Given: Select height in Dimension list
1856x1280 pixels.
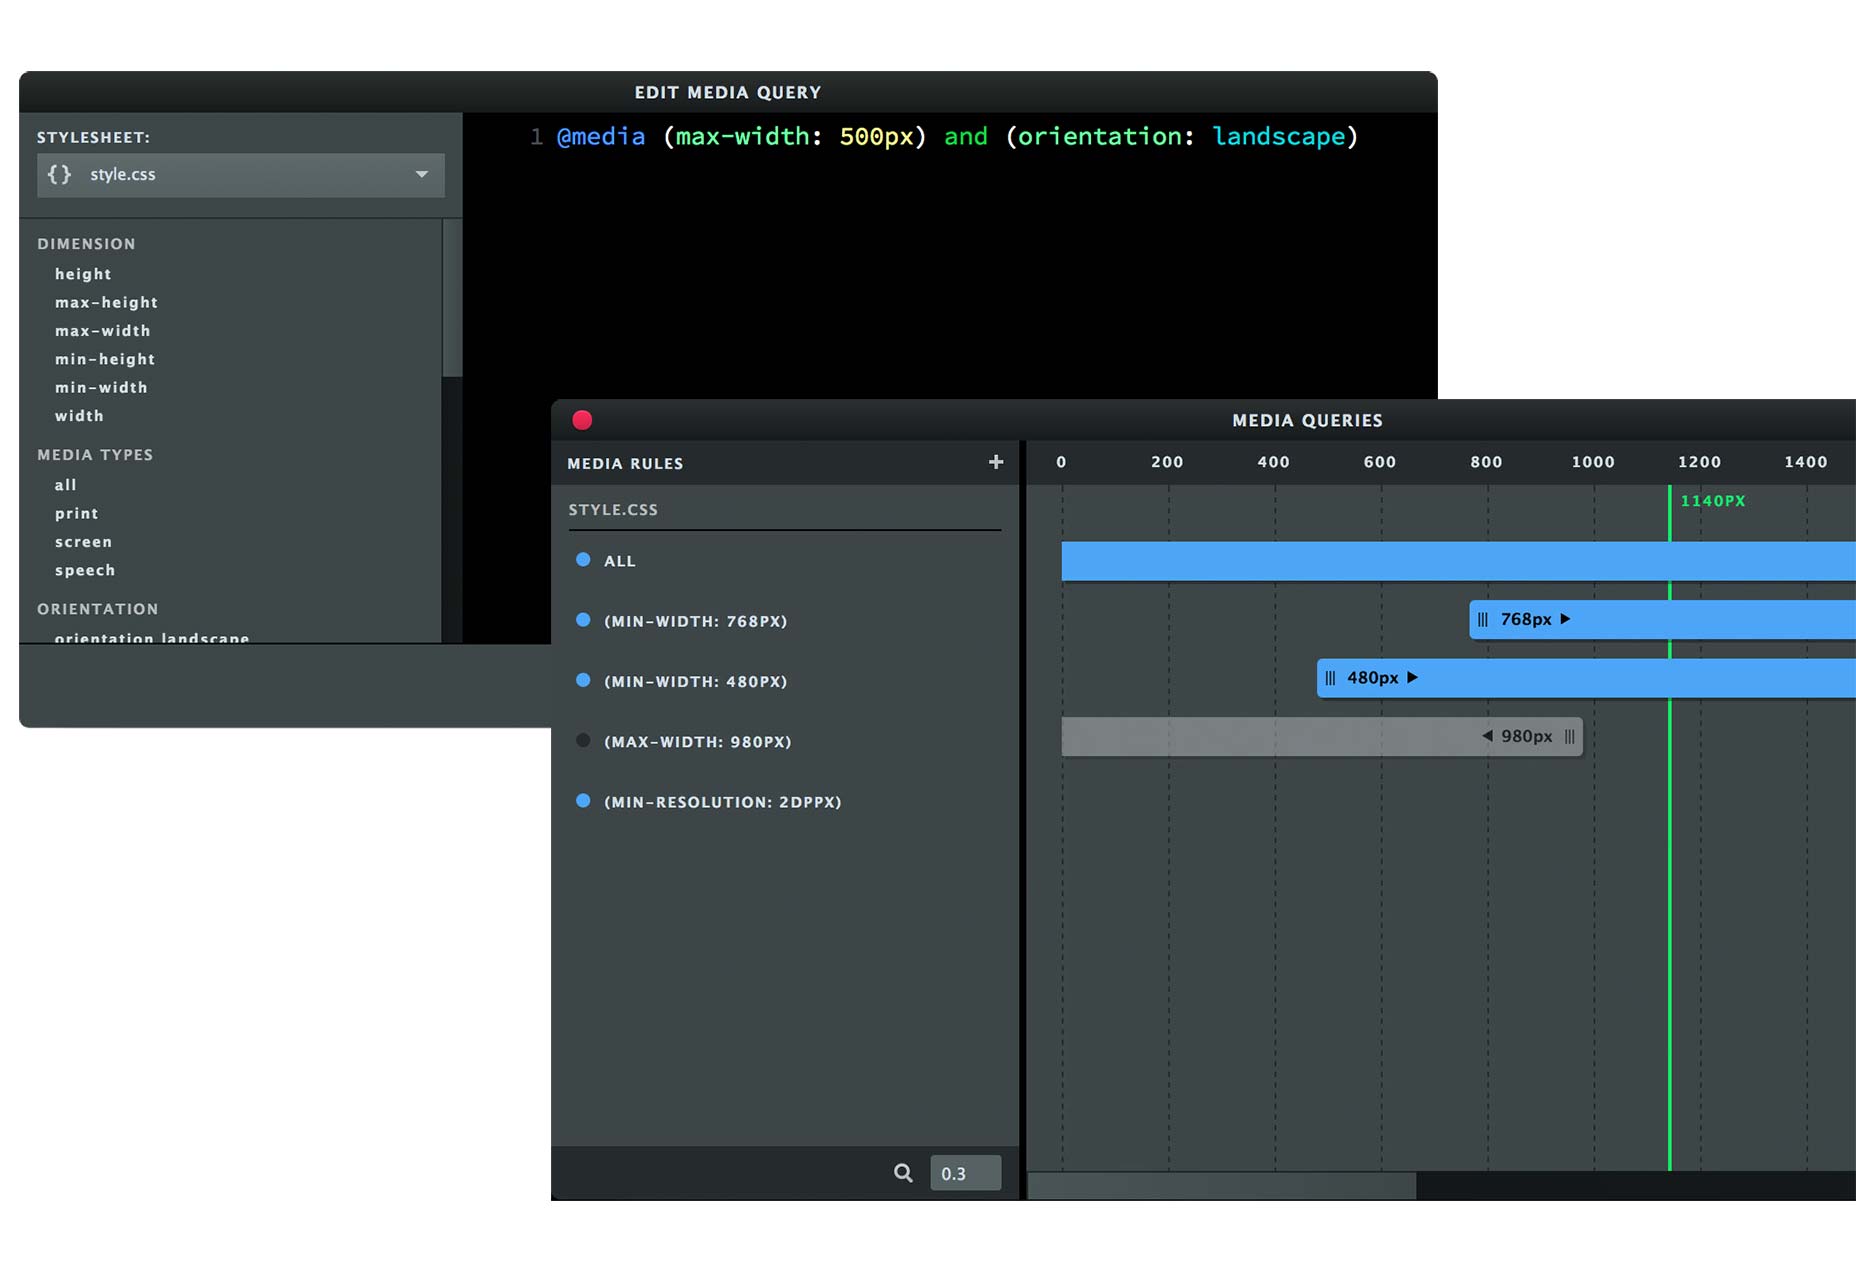Looking at the screenshot, I should tap(83, 274).
